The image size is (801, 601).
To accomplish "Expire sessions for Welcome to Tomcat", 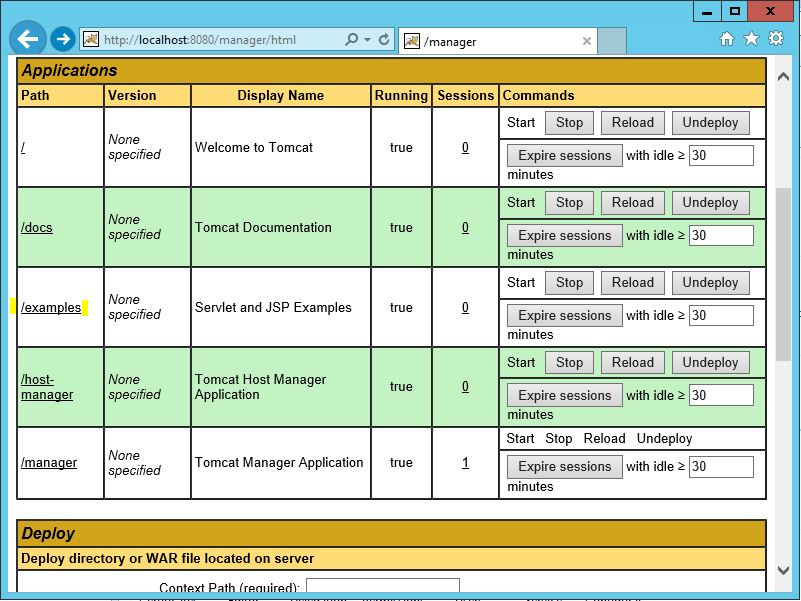I will (x=564, y=155).
